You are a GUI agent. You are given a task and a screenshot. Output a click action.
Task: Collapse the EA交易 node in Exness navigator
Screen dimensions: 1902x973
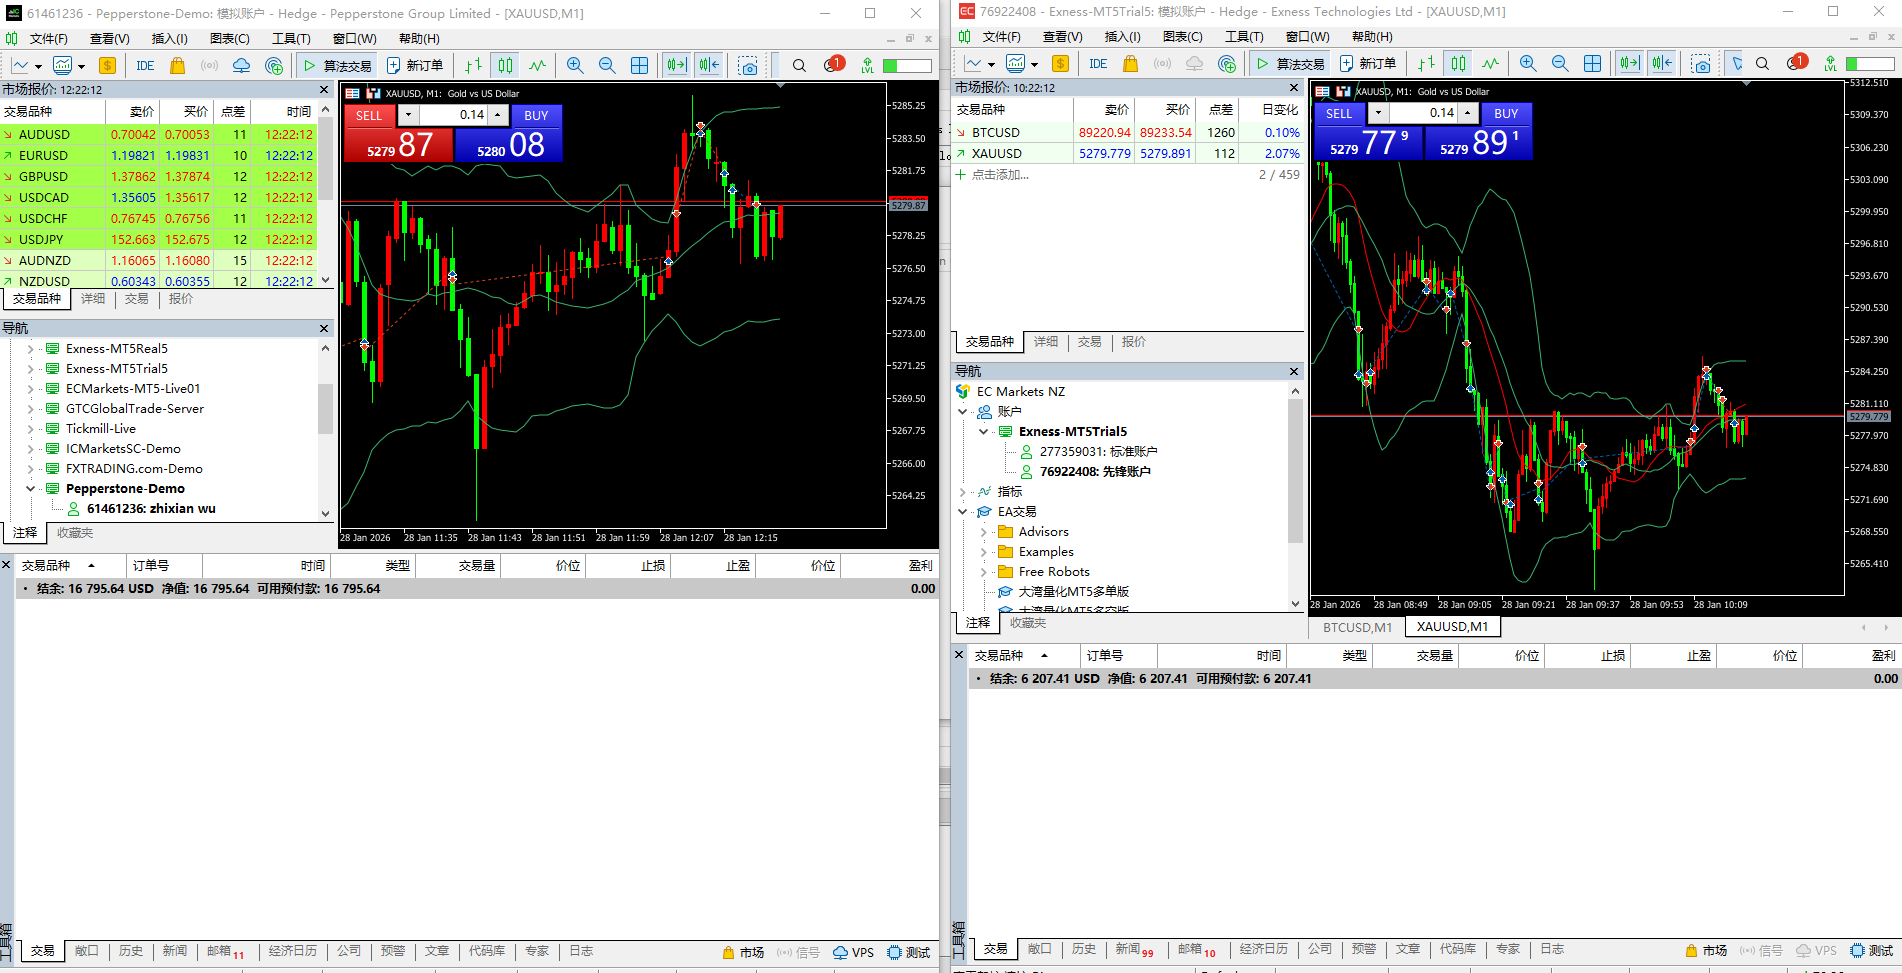pyautogui.click(x=963, y=512)
